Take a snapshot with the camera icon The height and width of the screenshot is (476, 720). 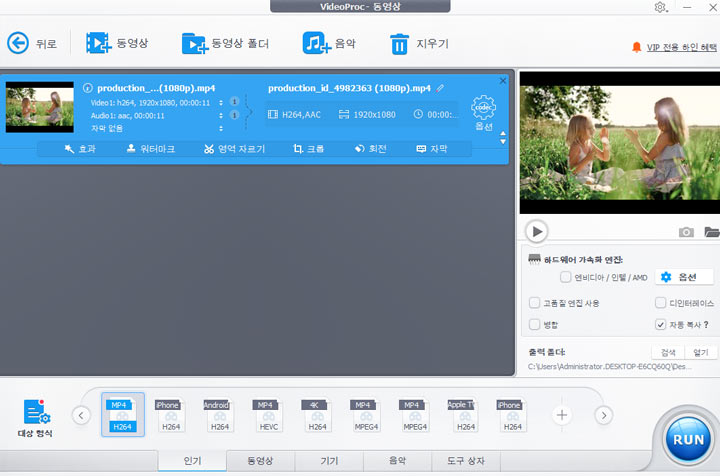[686, 232]
